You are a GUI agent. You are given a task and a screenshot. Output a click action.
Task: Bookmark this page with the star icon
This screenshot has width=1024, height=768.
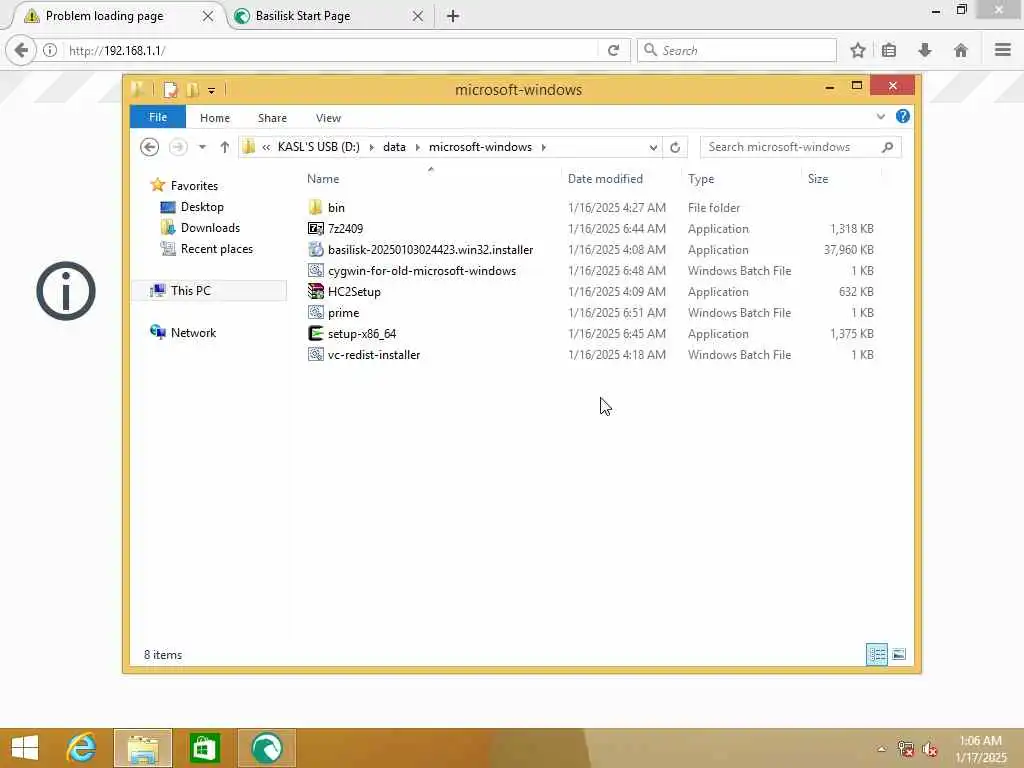(857, 50)
